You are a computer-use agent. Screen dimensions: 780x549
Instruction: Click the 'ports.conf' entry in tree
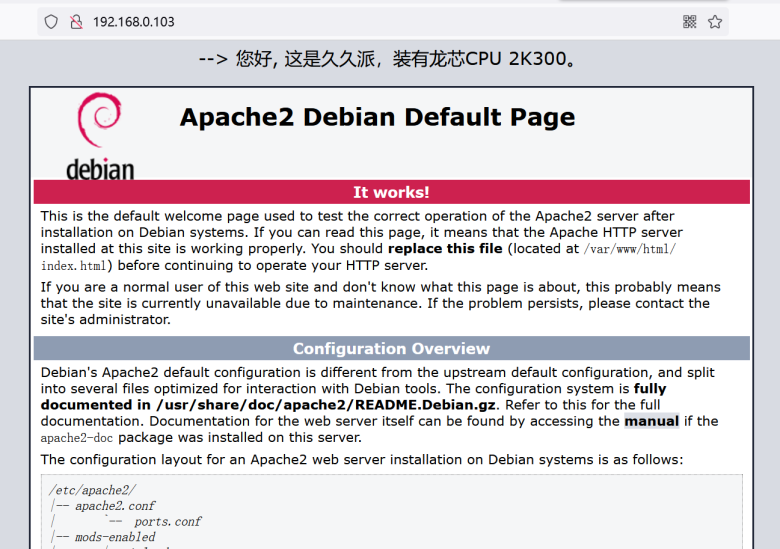(x=167, y=521)
